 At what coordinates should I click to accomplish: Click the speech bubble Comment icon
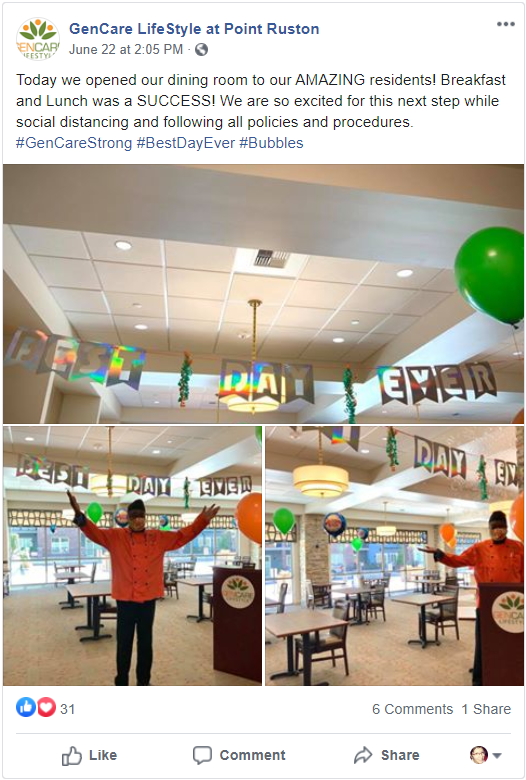(x=202, y=755)
